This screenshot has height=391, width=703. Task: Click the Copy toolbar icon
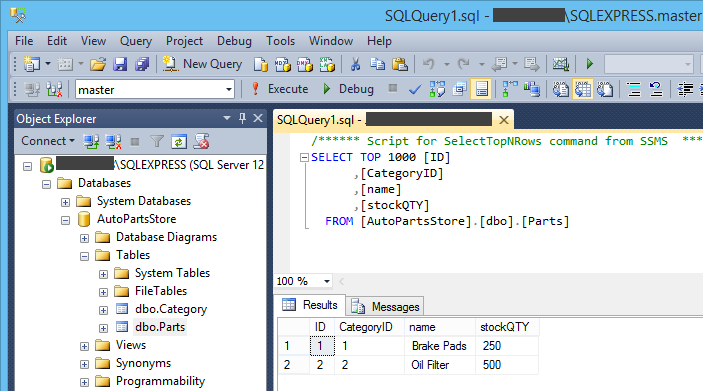(377, 64)
